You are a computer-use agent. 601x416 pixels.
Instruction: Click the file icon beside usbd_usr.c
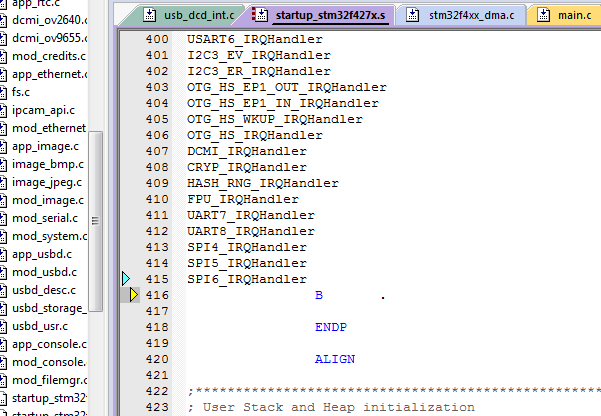(x=3, y=326)
